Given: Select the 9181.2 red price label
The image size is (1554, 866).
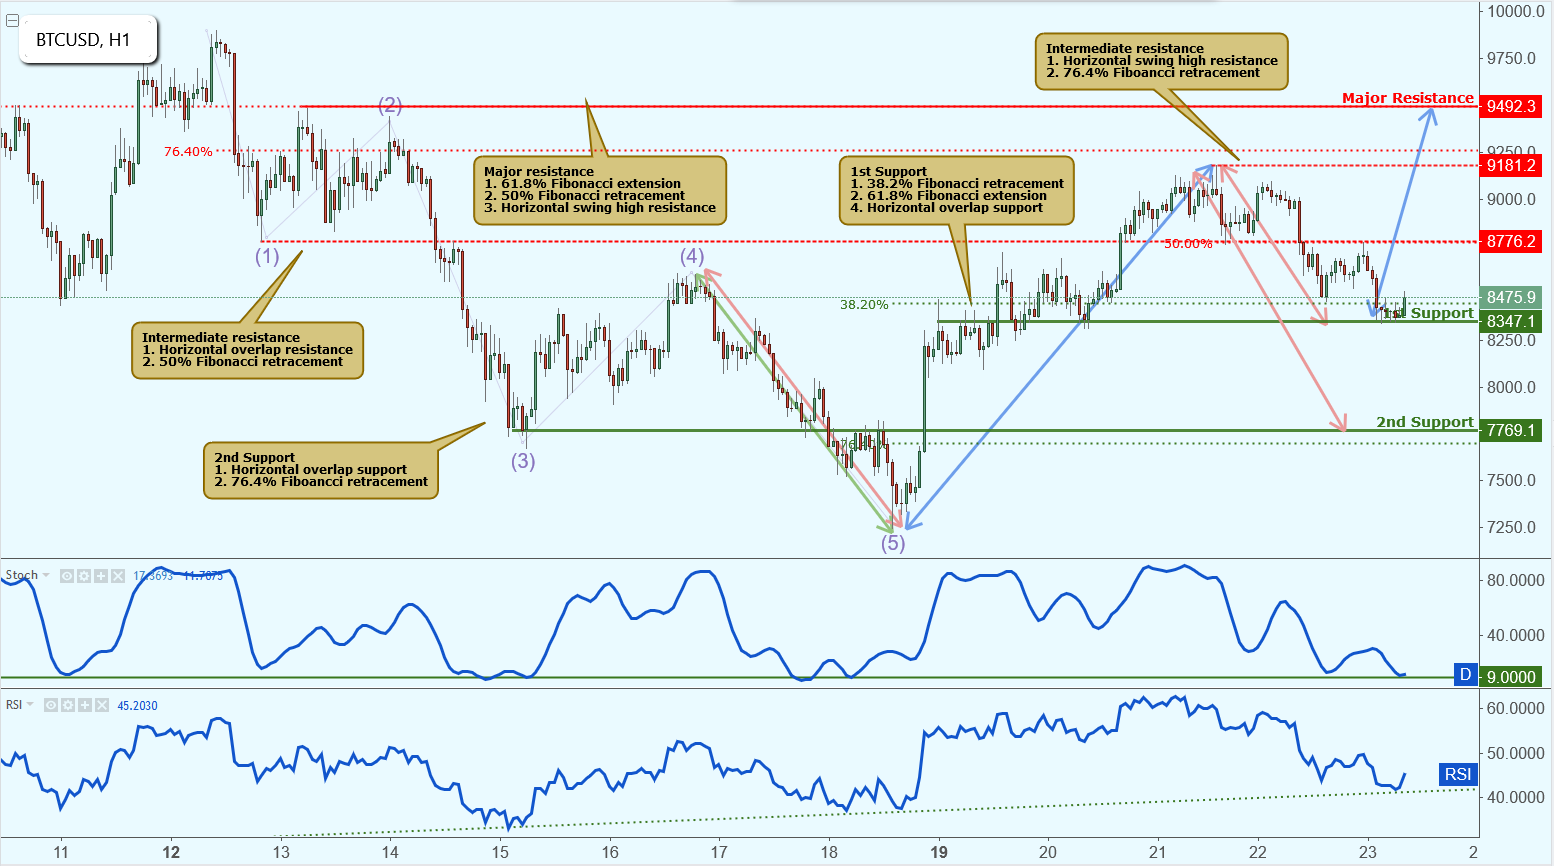Looking at the screenshot, I should coord(1510,165).
